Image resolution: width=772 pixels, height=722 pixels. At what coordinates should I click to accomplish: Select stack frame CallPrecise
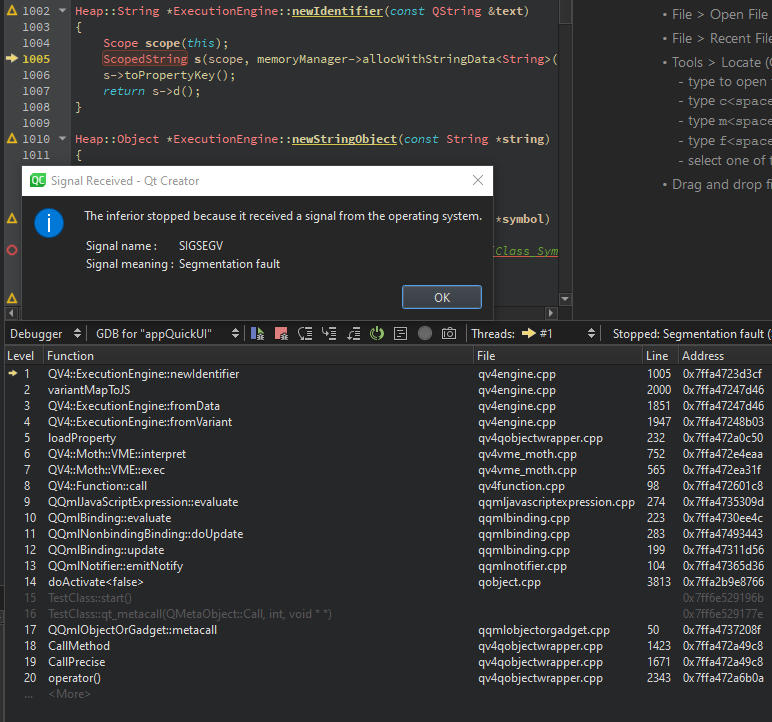389,662
